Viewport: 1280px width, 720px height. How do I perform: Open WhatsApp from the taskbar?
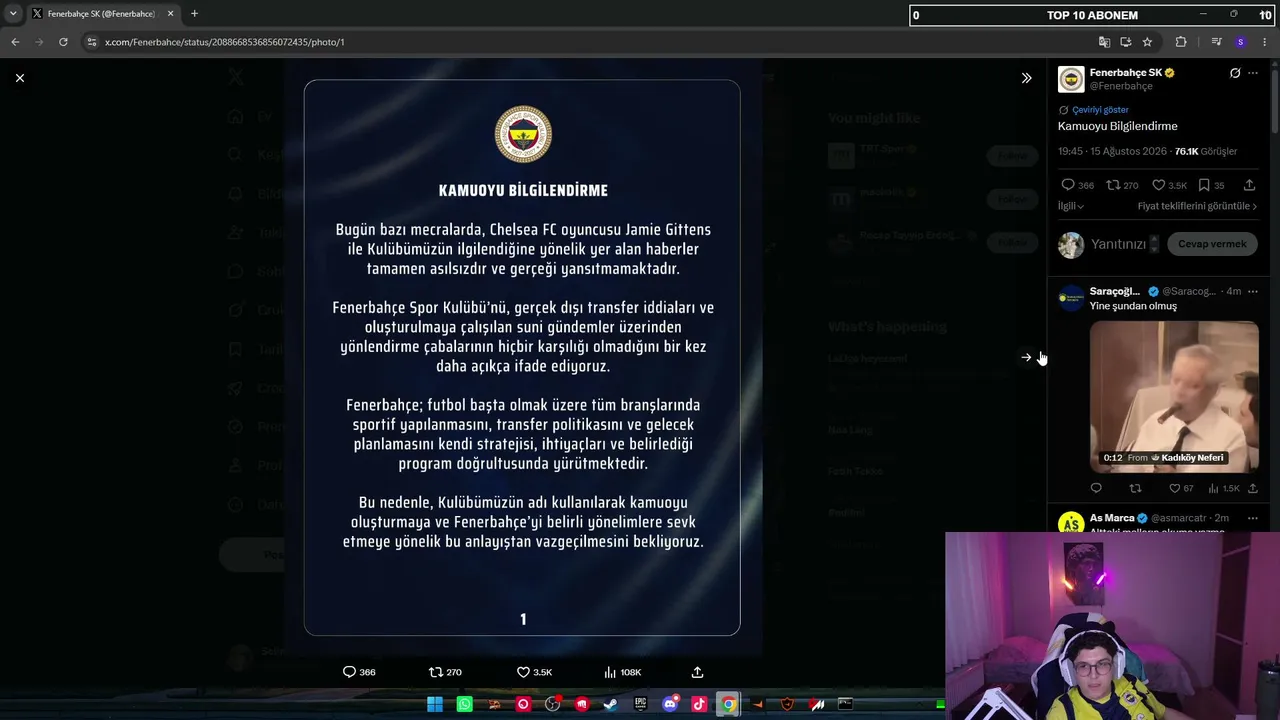pos(465,704)
